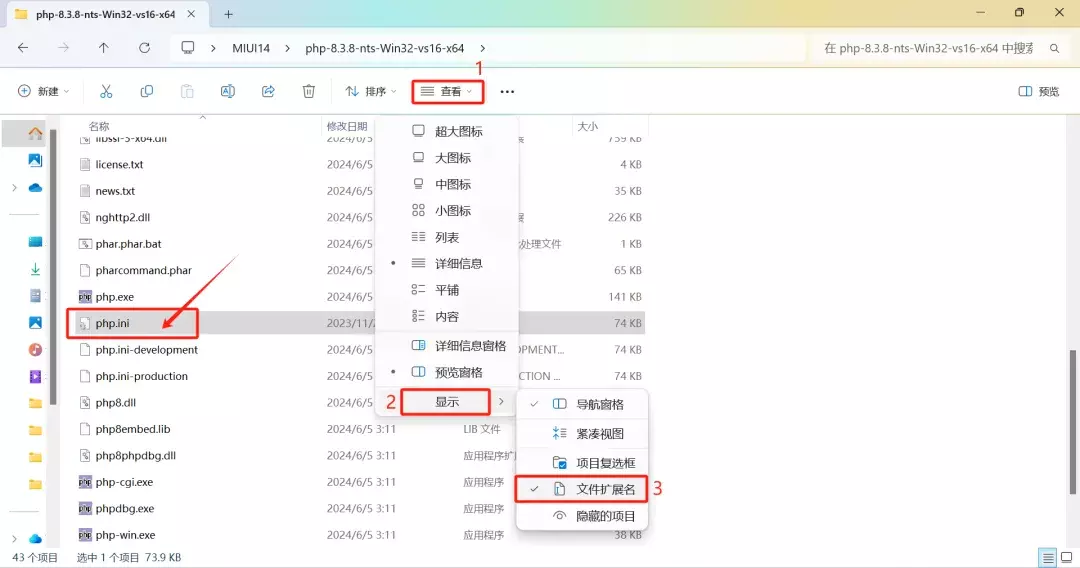Open Videos folder in the sidebar

(x=35, y=377)
